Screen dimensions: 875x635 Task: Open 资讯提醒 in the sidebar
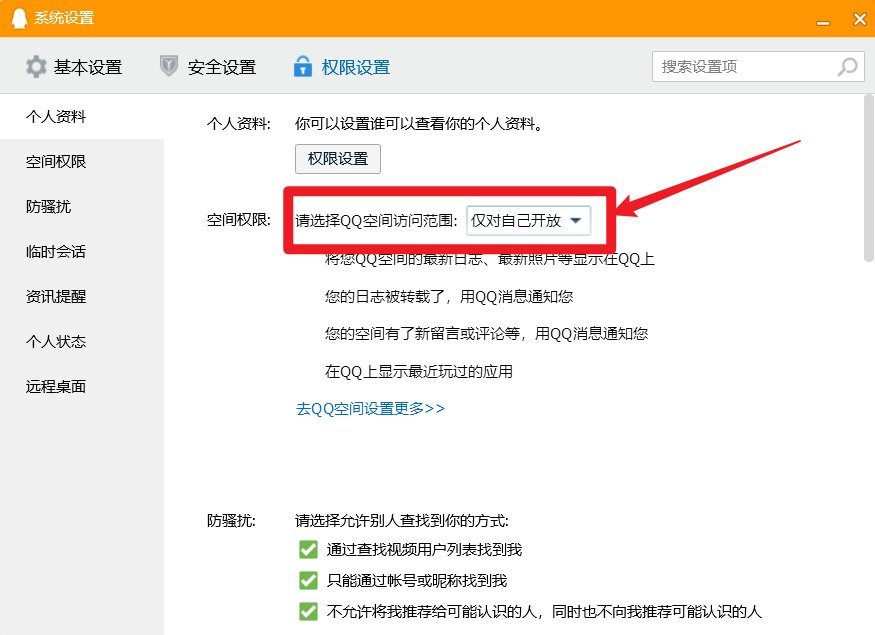click(82, 296)
